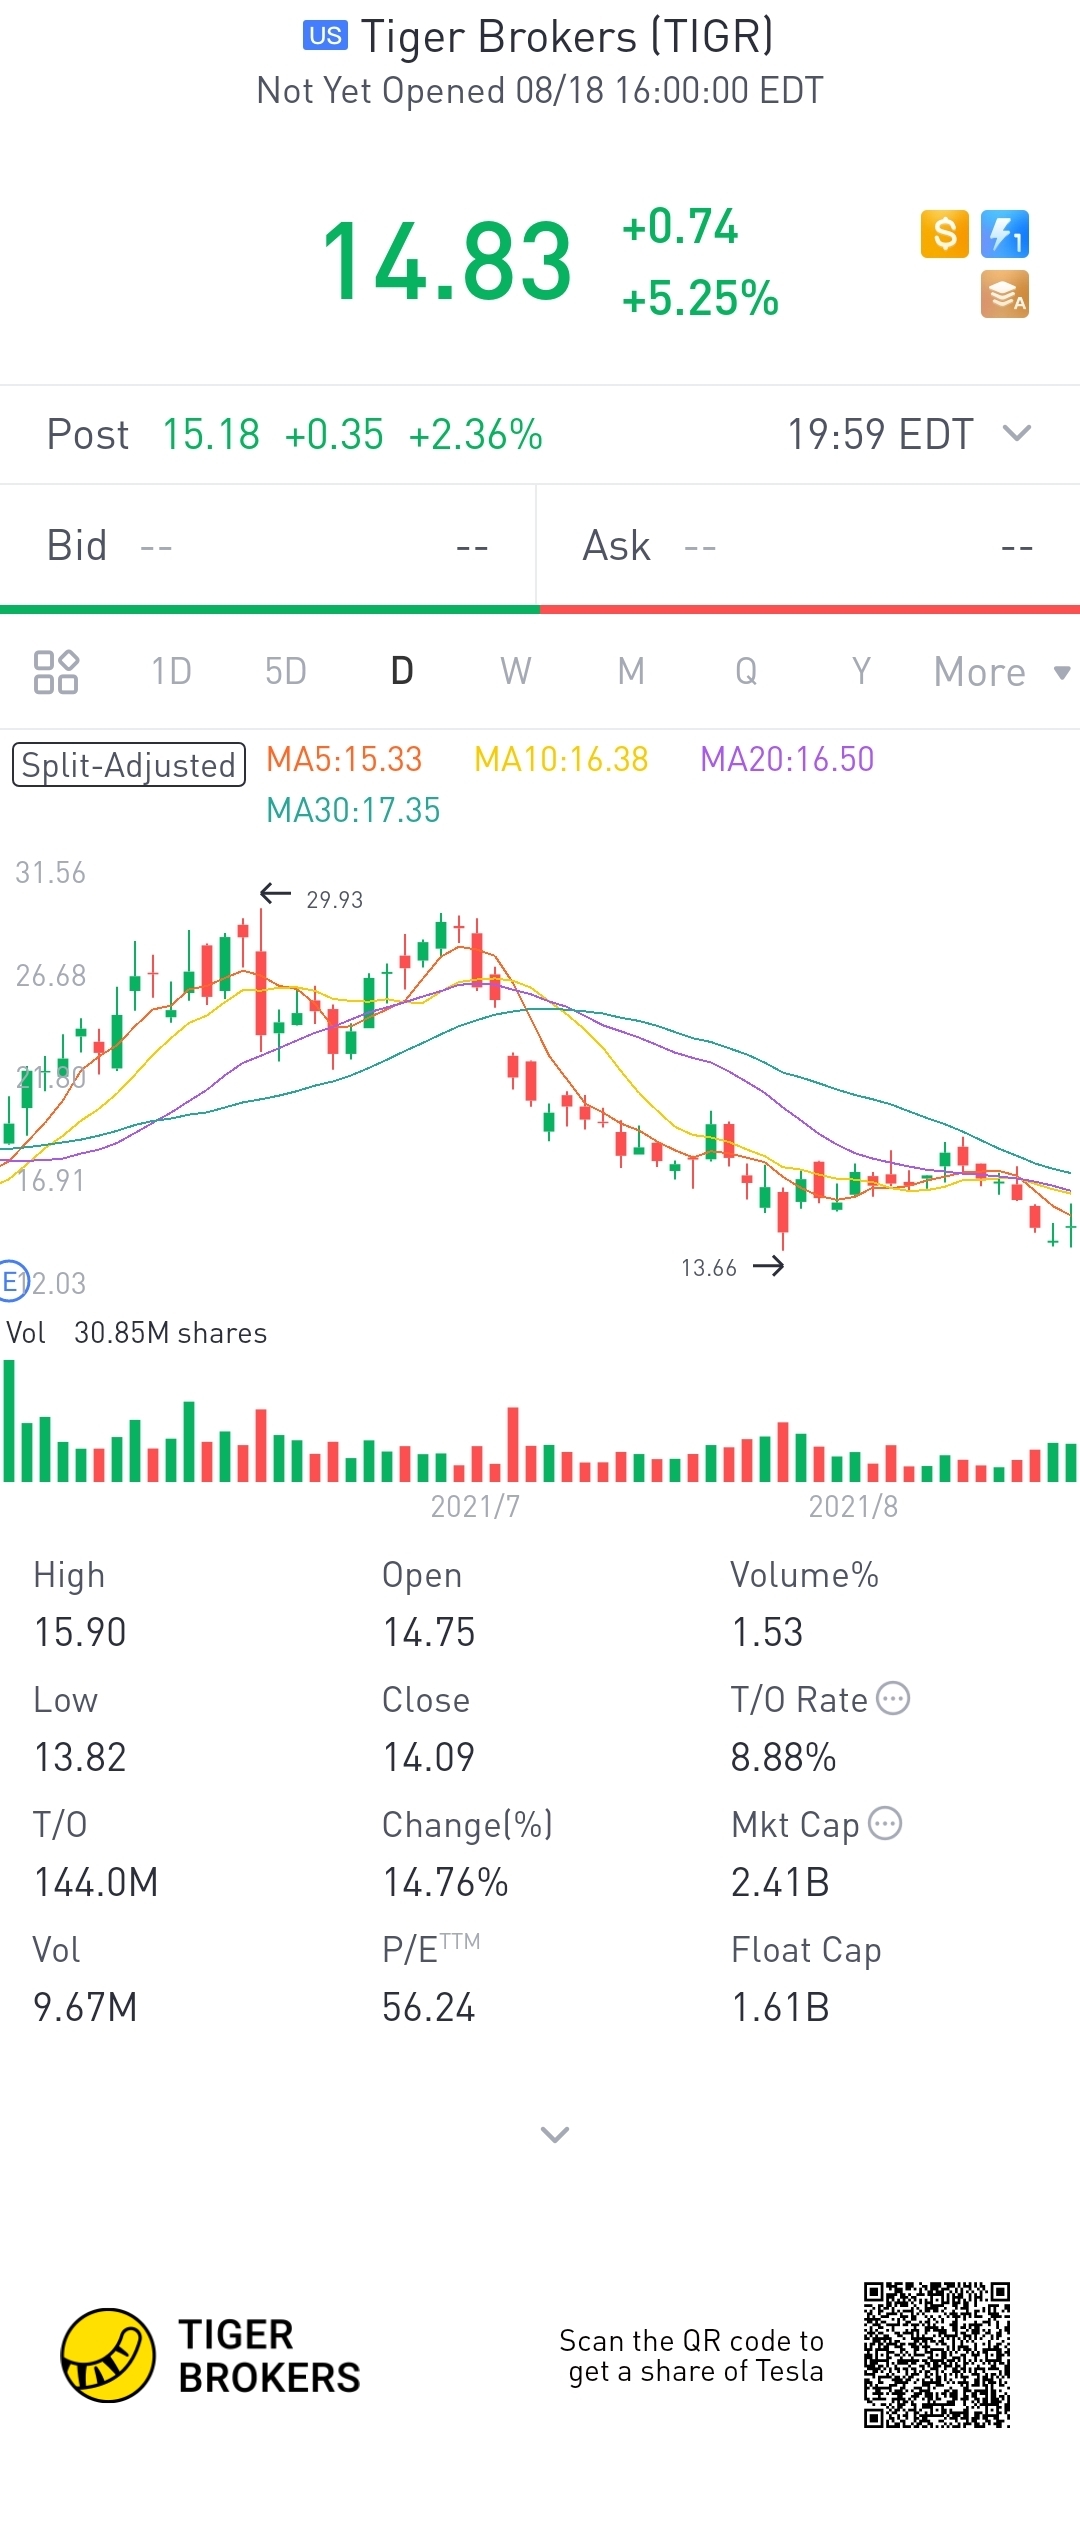This screenshot has height=2528, width=1080.
Task: Tap the blue lightning bolt icon
Action: [x=1005, y=234]
